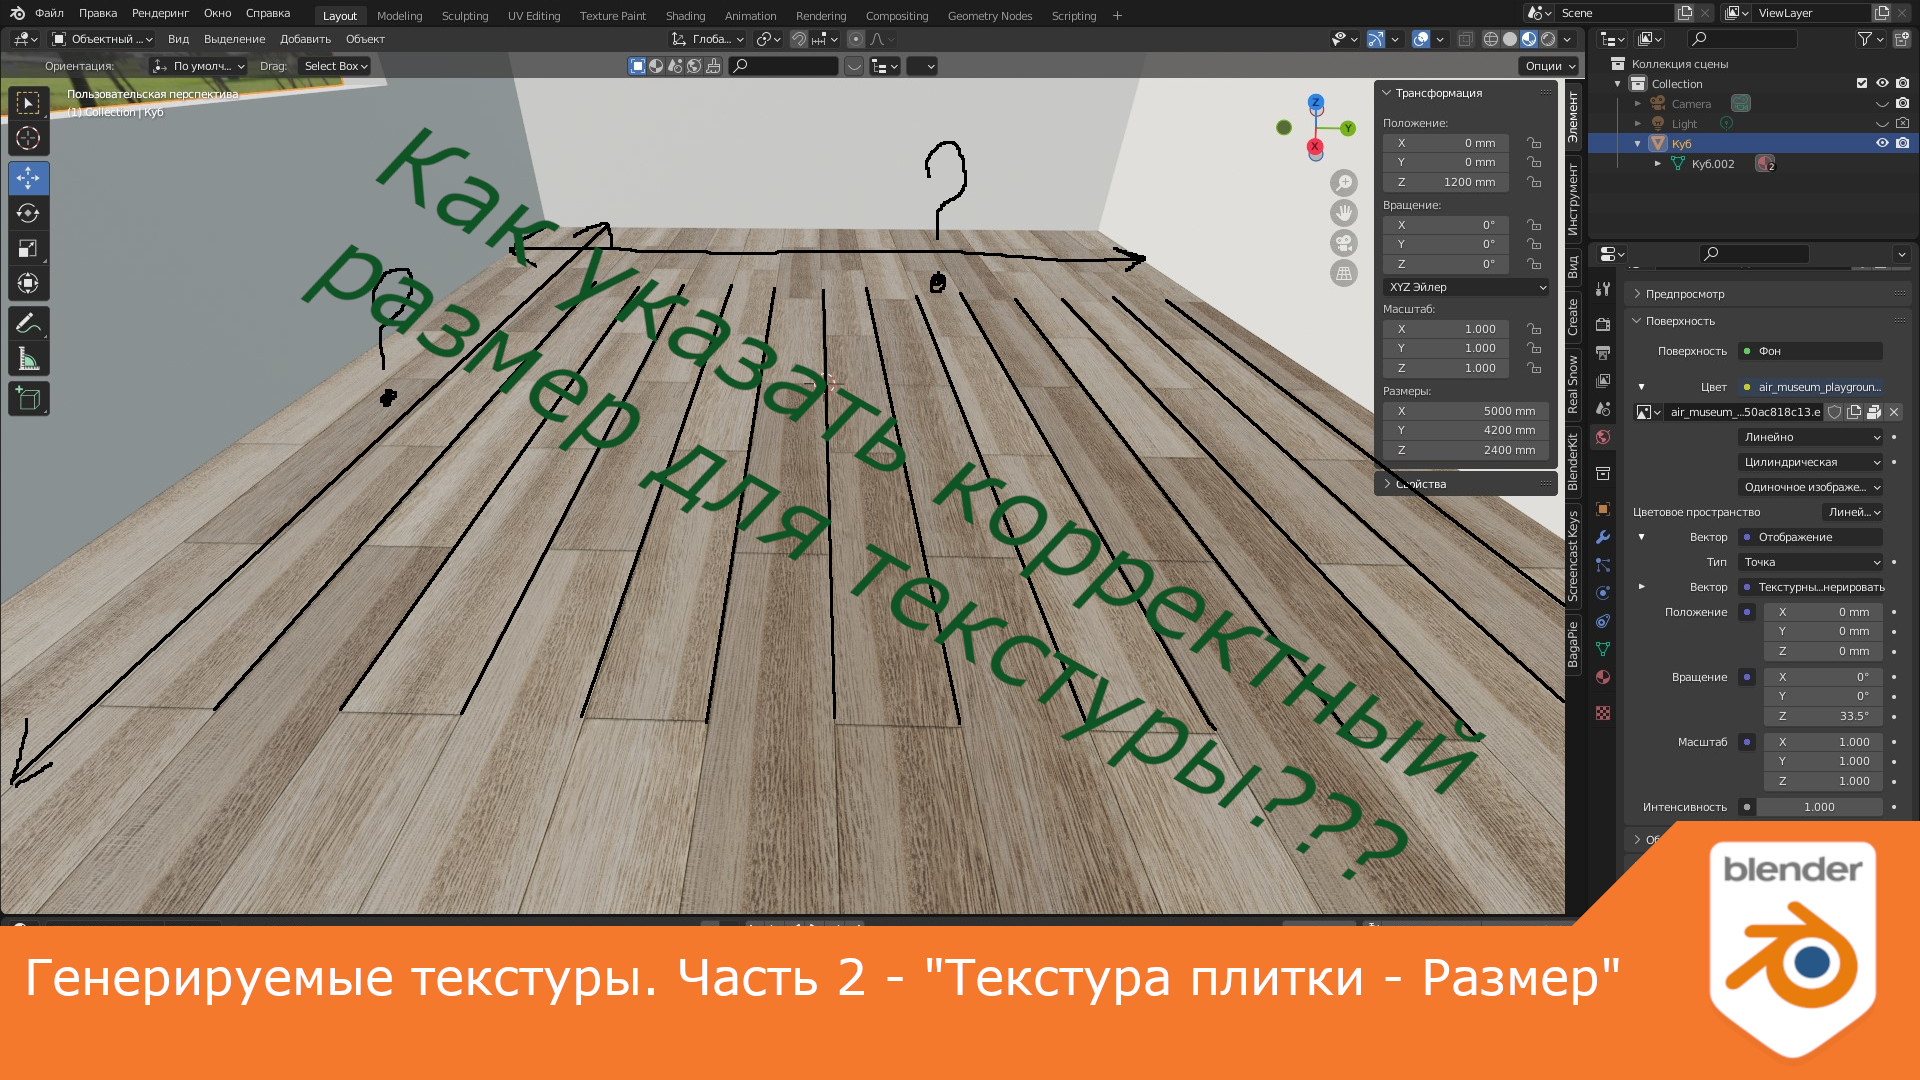Open the XYZ Эйлер rotation mode dropdown
Viewport: 1920px width, 1080px height.
(1466, 287)
